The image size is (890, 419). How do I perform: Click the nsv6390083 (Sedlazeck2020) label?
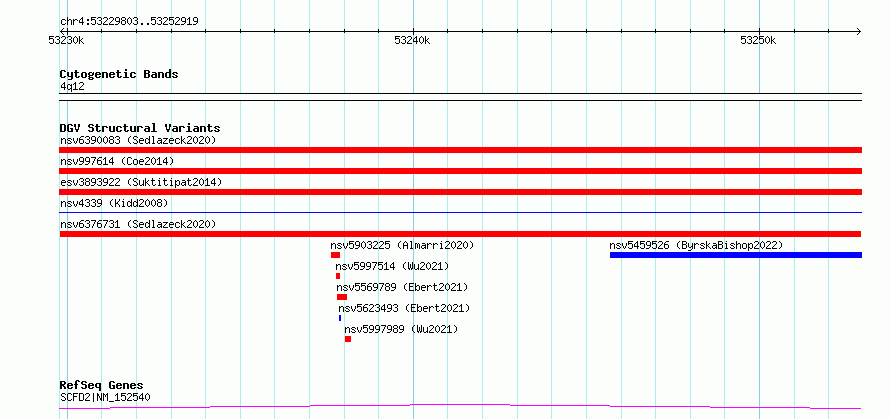tap(138, 140)
